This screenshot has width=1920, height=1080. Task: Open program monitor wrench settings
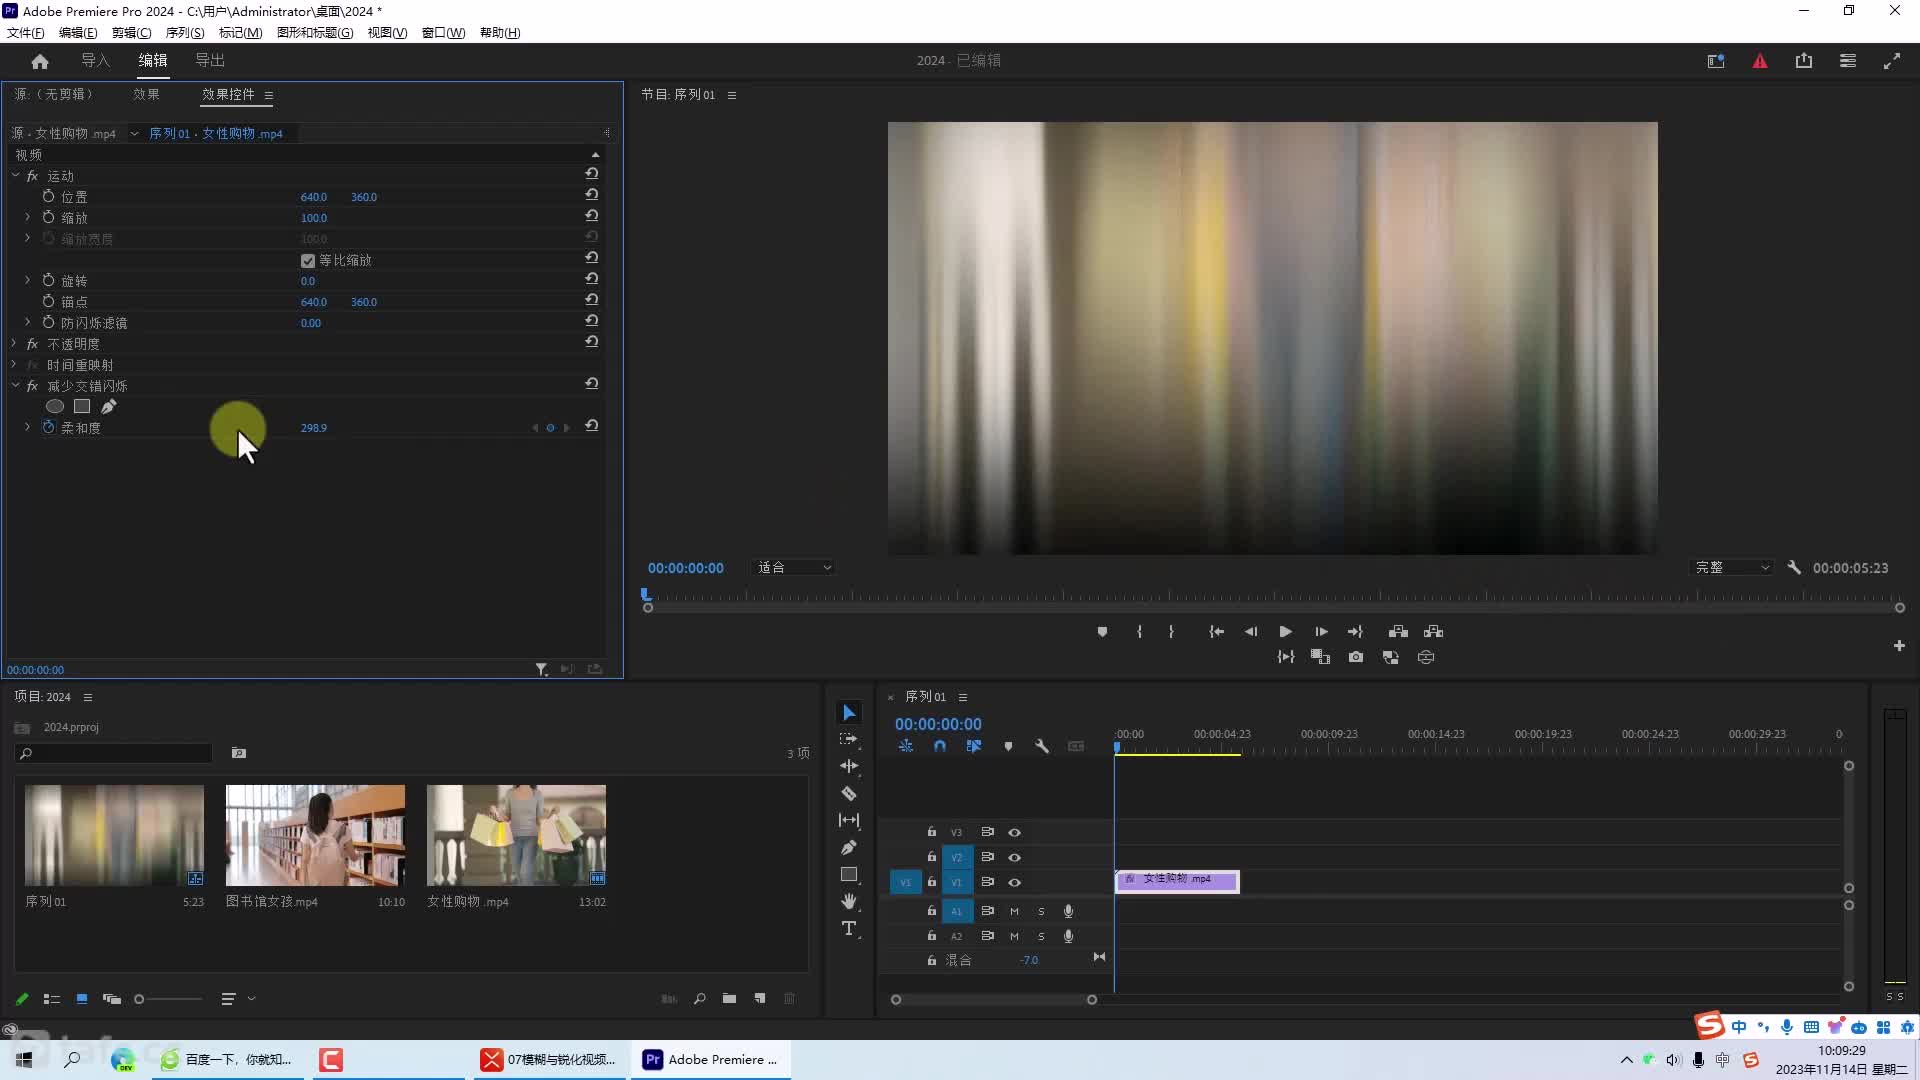[x=1794, y=567]
